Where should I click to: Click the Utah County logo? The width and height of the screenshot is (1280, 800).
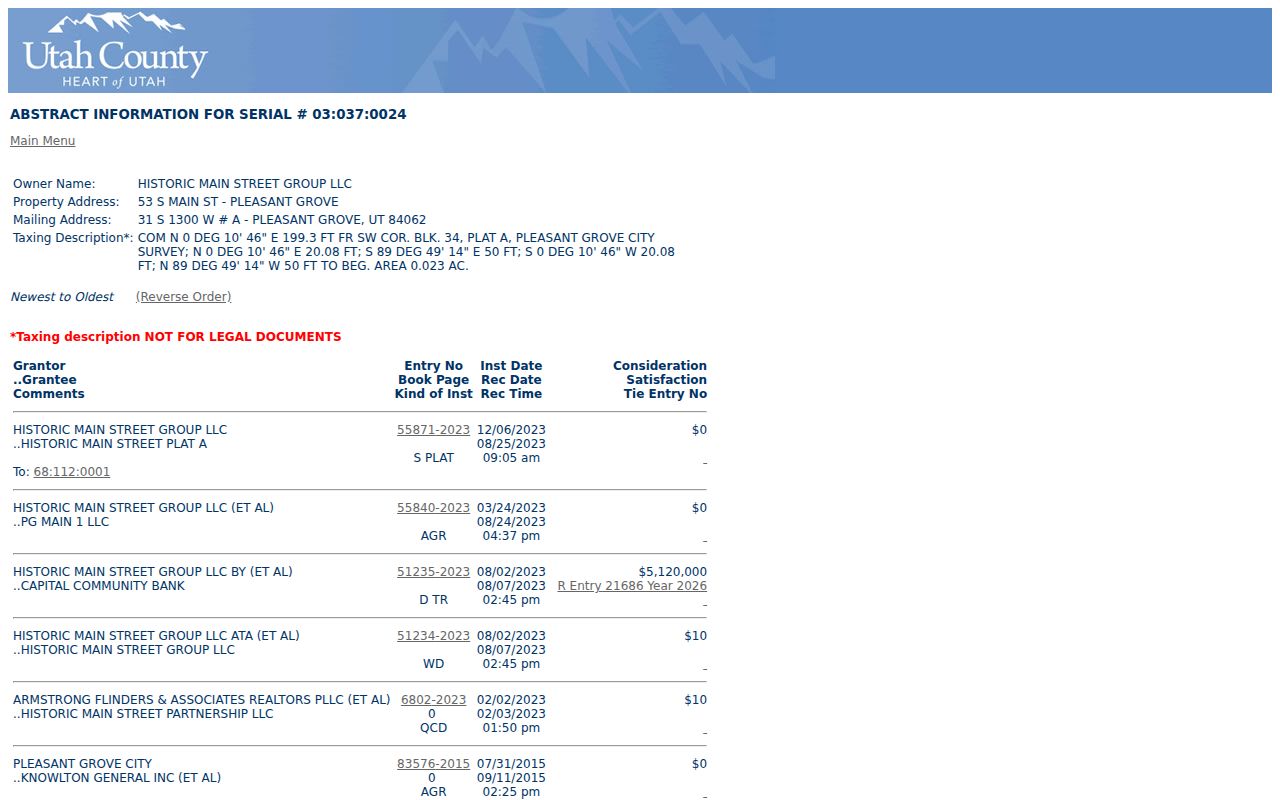[x=114, y=51]
